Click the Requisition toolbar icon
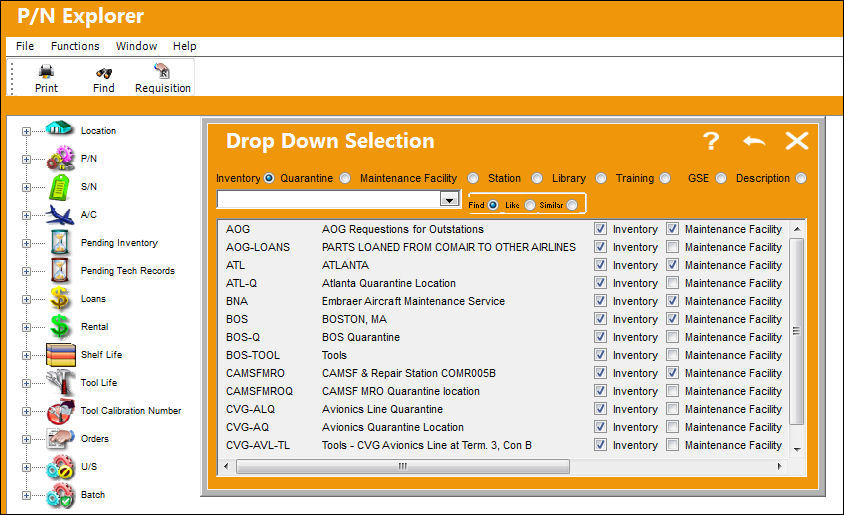 click(161, 71)
